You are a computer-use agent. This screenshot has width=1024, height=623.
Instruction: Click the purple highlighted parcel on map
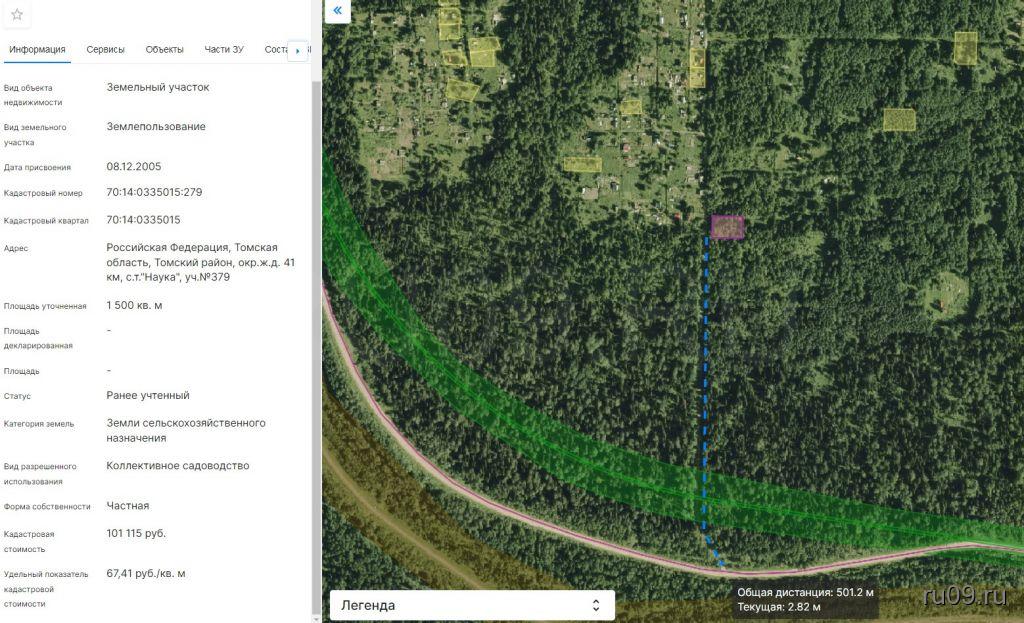coord(727,227)
